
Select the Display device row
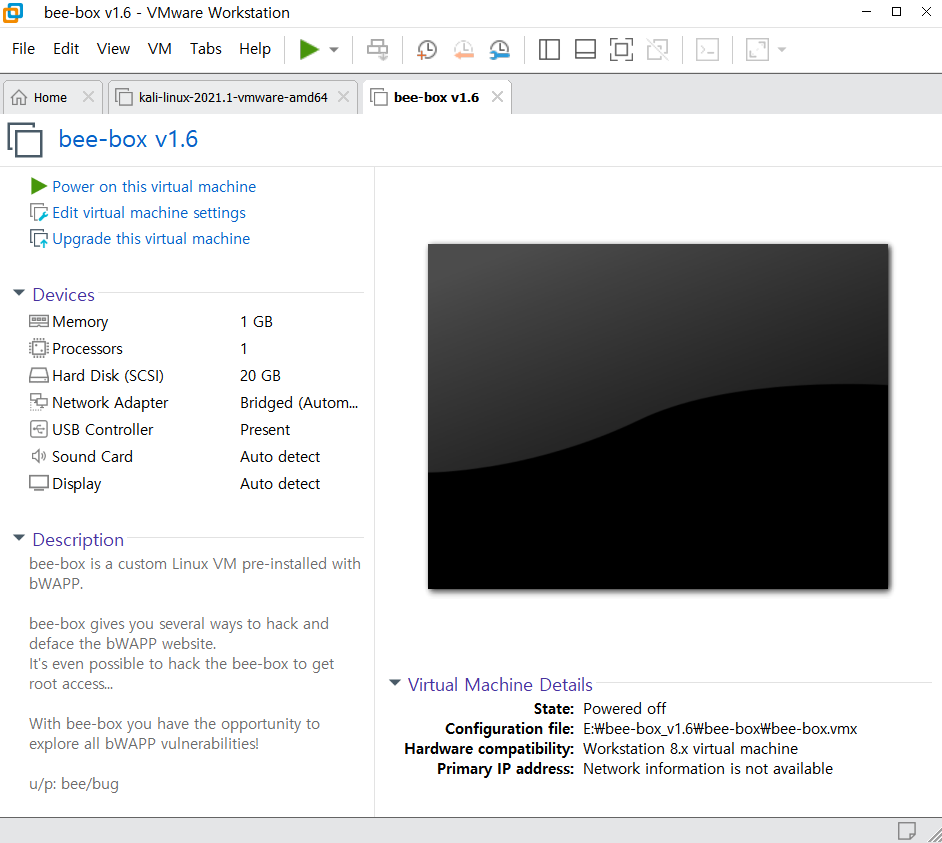[x=195, y=484]
